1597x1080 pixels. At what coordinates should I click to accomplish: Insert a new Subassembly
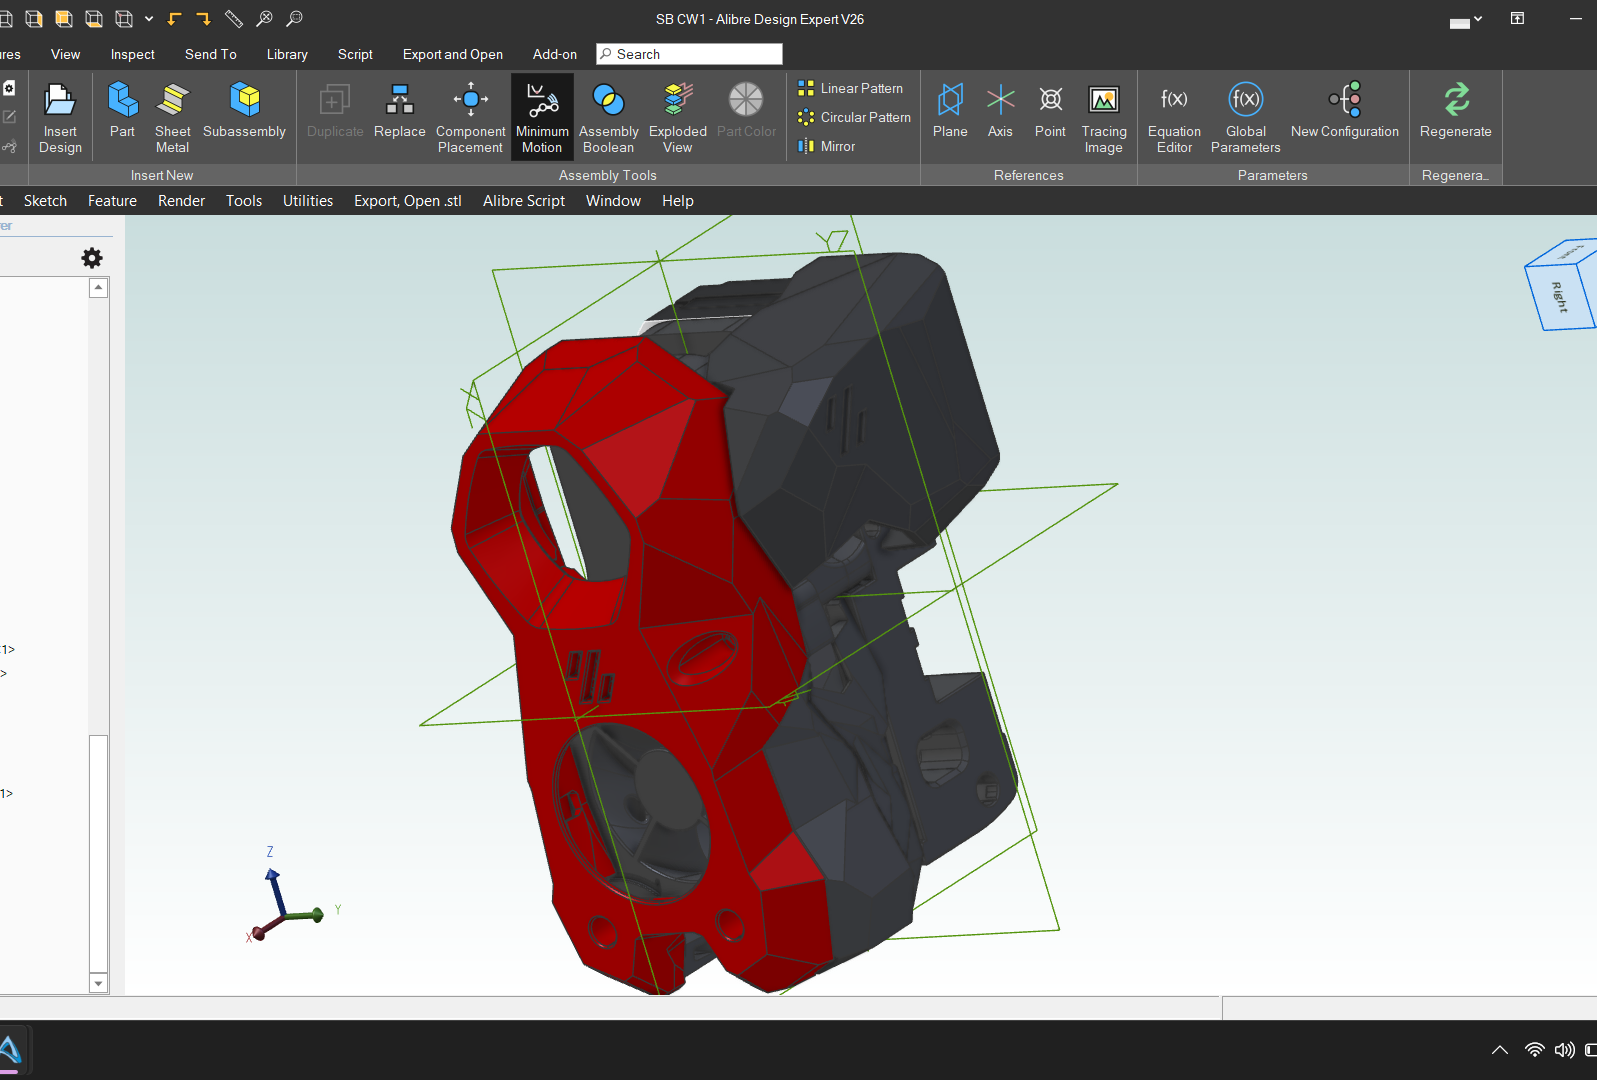pyautogui.click(x=244, y=110)
